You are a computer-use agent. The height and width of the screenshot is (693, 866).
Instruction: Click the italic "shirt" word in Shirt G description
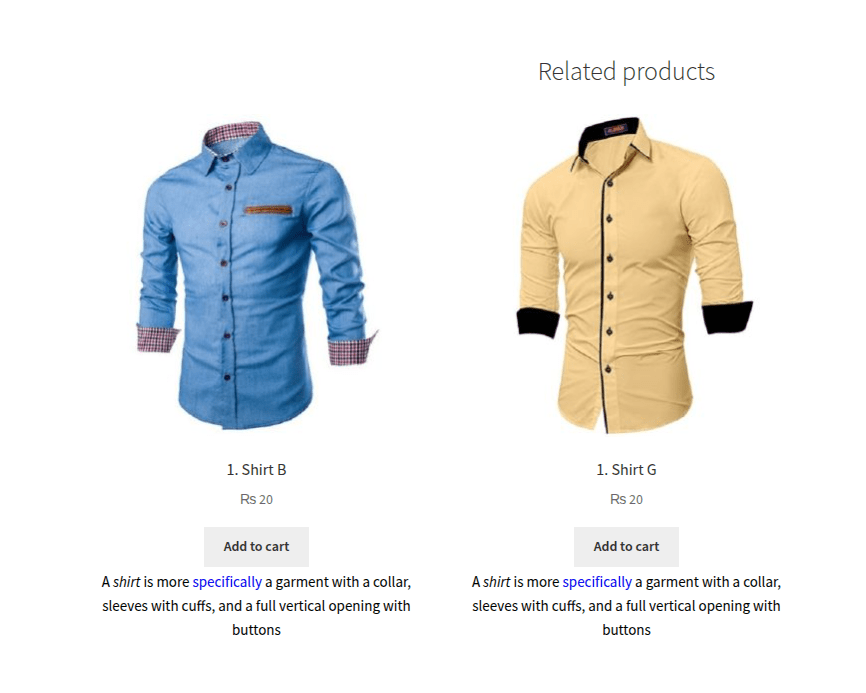coord(497,582)
